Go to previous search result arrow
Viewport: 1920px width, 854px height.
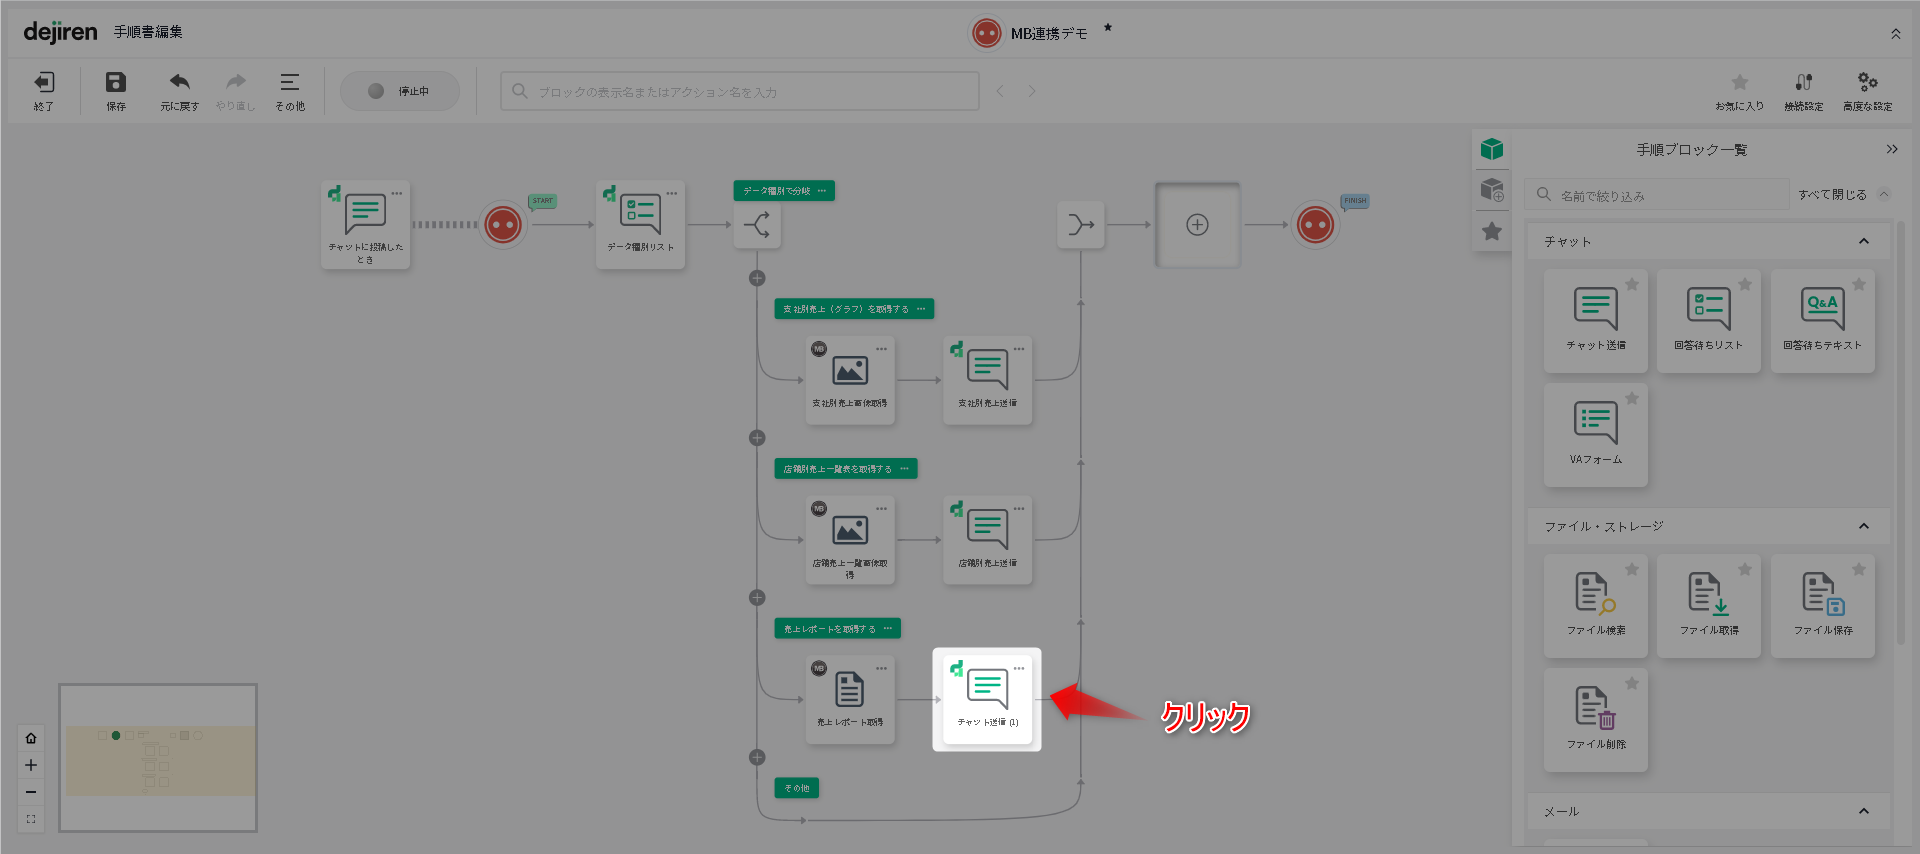pos(1000,91)
